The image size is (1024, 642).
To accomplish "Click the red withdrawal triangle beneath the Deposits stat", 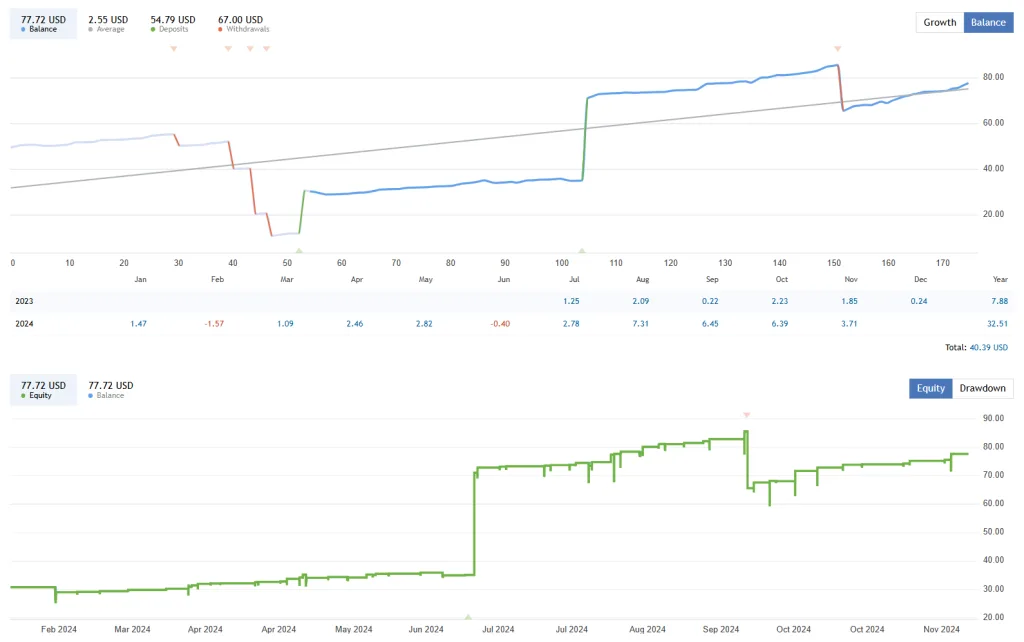I will [x=173, y=47].
